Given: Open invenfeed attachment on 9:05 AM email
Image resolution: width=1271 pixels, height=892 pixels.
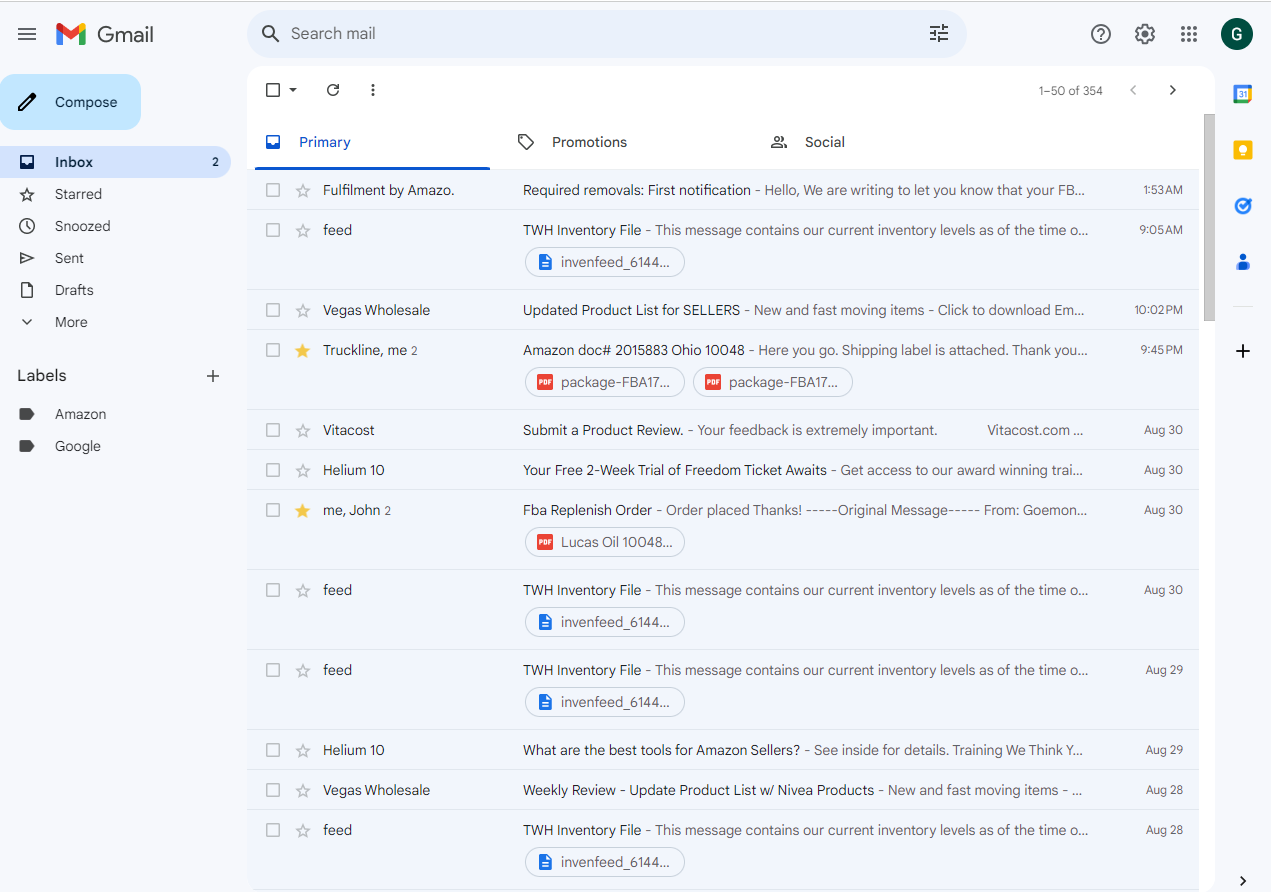Looking at the screenshot, I should click(x=605, y=262).
